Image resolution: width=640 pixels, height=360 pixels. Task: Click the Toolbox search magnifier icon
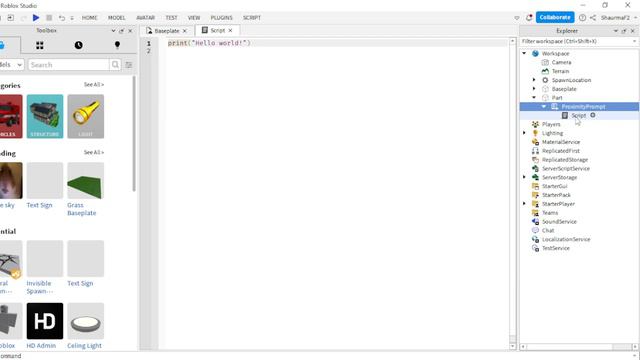coord(115,64)
